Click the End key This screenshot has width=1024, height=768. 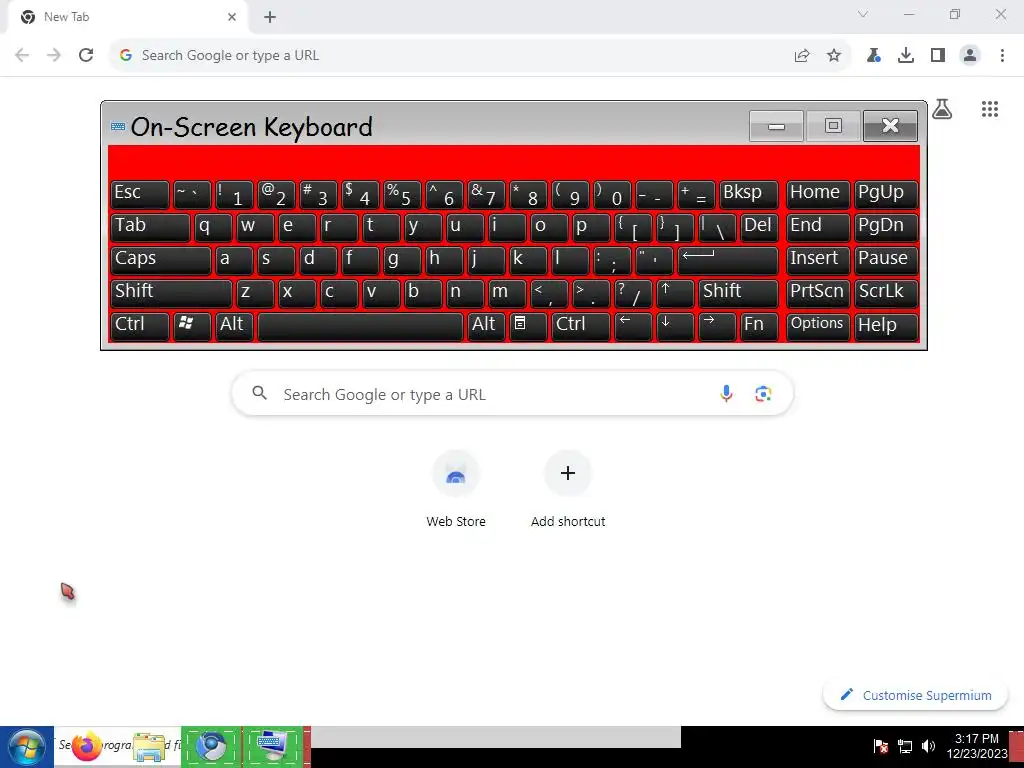click(x=818, y=227)
